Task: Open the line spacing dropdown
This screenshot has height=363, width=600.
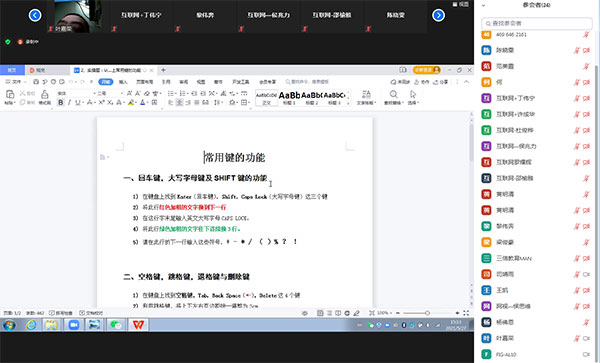Action: tap(218, 103)
